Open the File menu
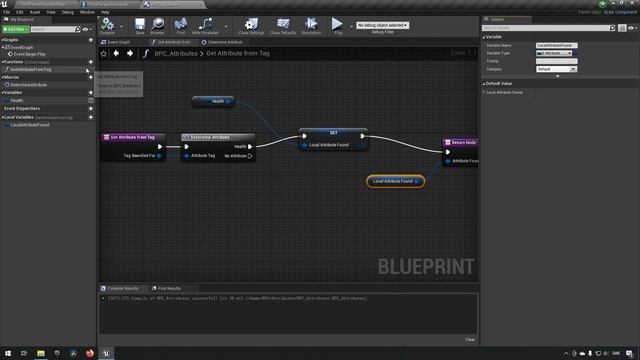 pos(7,12)
